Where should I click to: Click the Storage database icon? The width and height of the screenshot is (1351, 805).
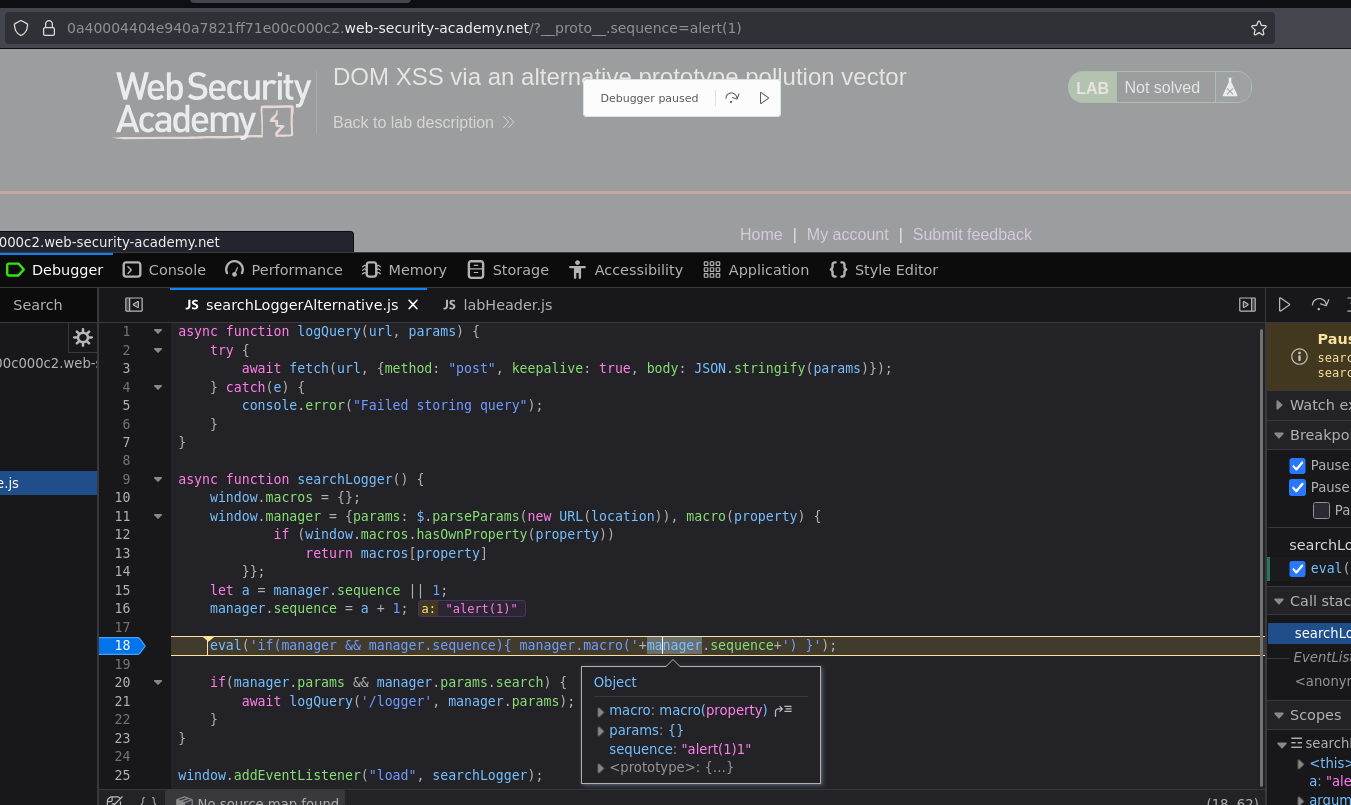pyautogui.click(x=476, y=270)
